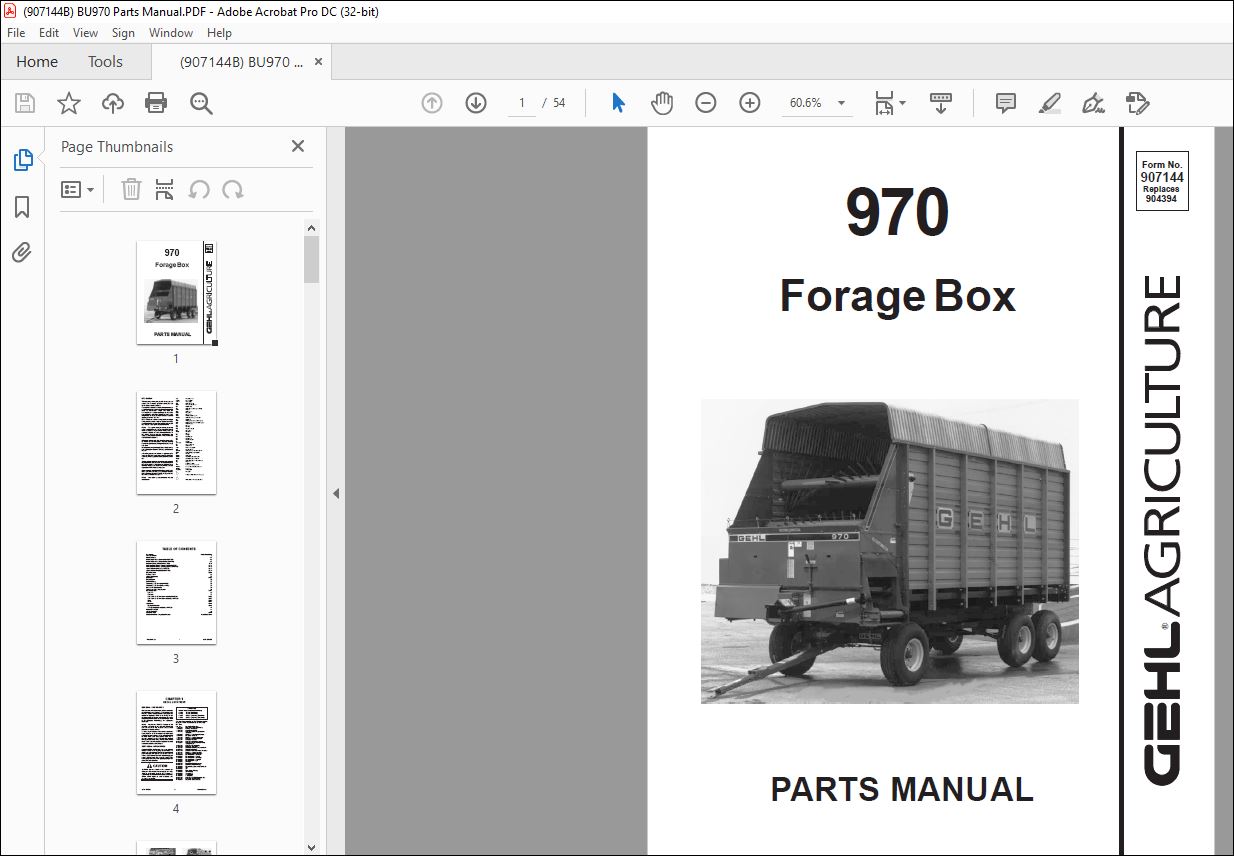The image size is (1234, 856).
Task: Open the Find text search tool
Action: (201, 103)
